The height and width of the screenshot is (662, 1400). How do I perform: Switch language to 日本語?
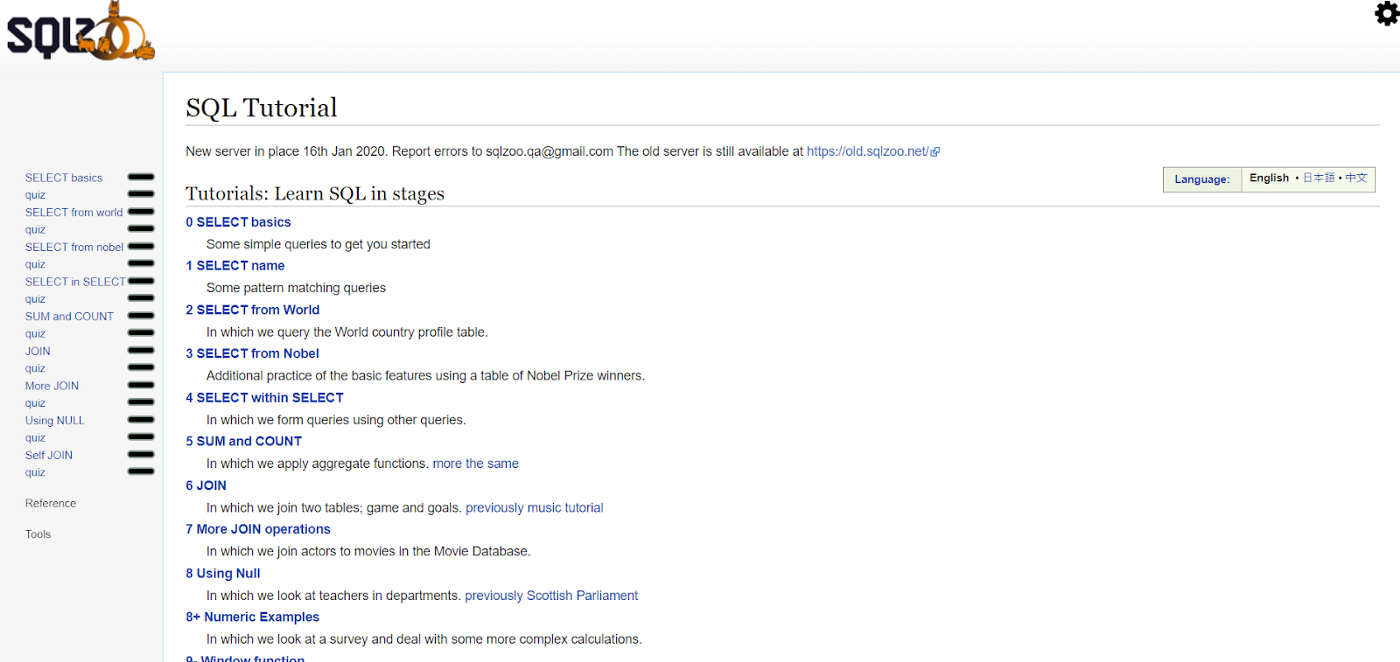pos(1319,178)
